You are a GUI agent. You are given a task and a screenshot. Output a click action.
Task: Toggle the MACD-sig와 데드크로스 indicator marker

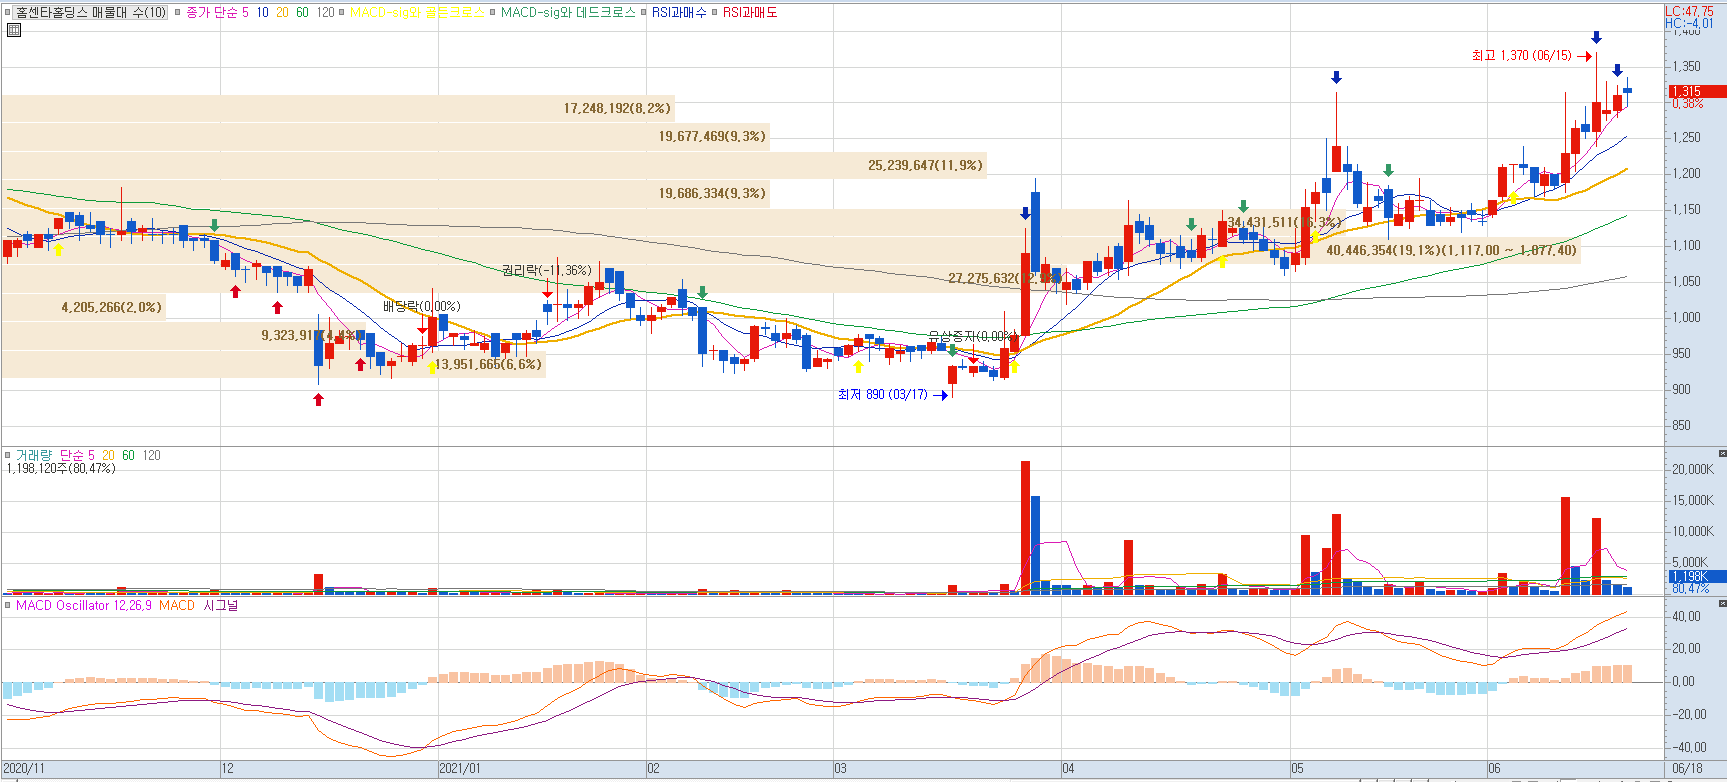[492, 13]
